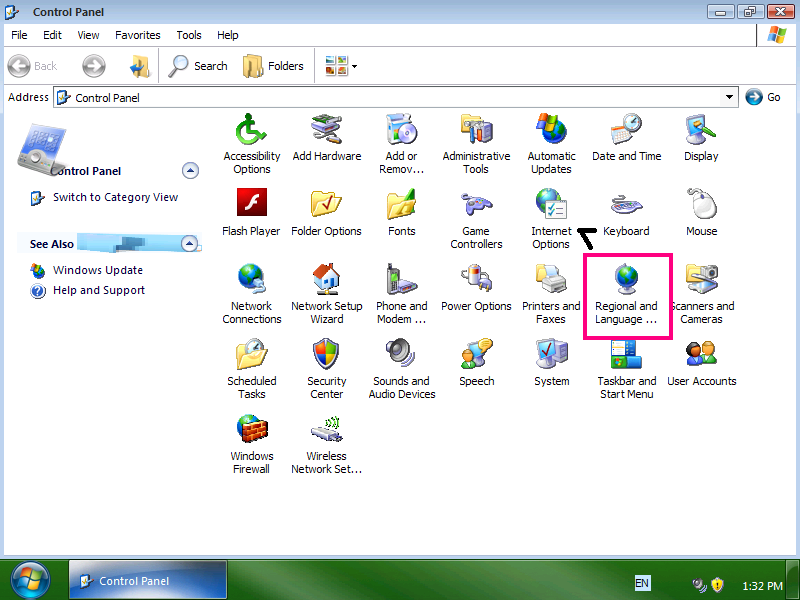Open Help and Support link
Screen dimensions: 800x600
pyautogui.click(x=99, y=290)
